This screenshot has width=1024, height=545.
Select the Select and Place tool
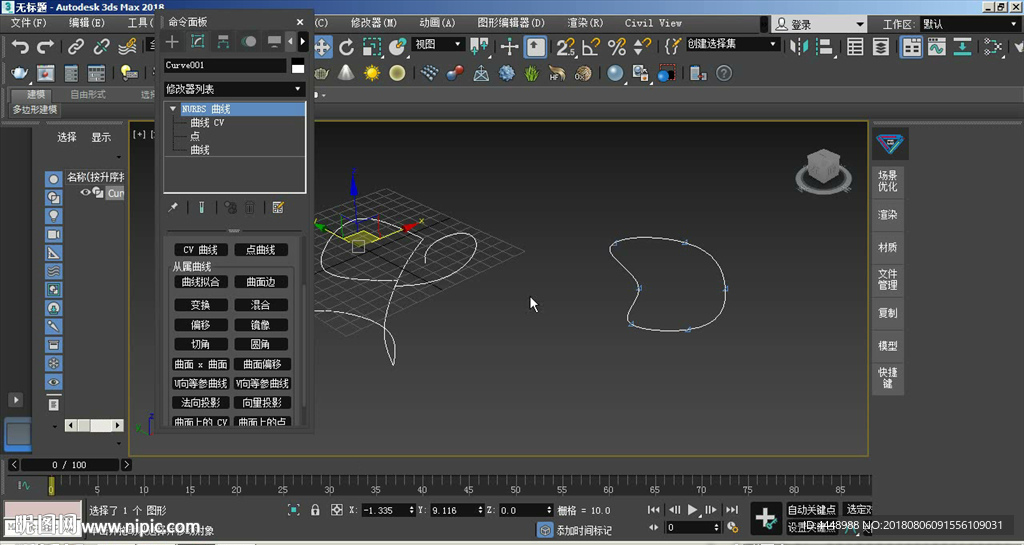coord(397,47)
